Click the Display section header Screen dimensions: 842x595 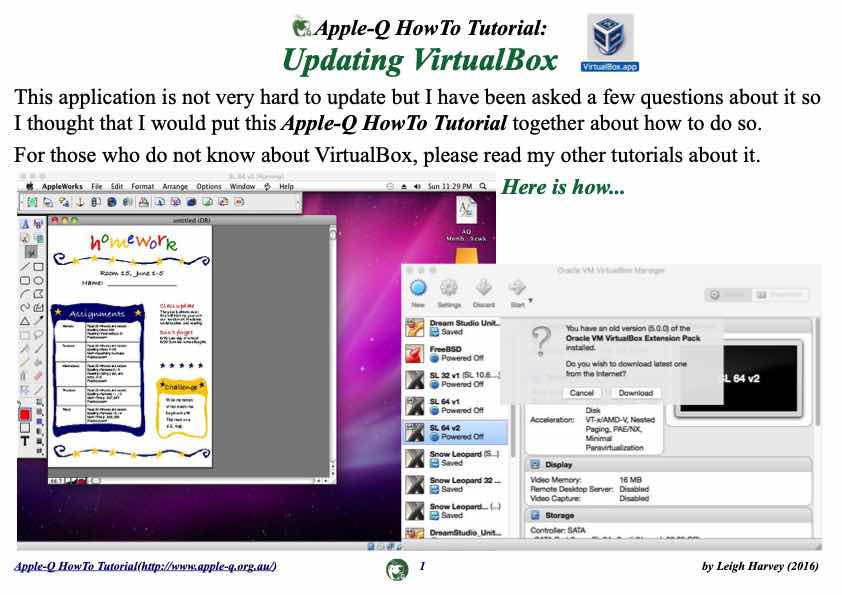coord(669,465)
